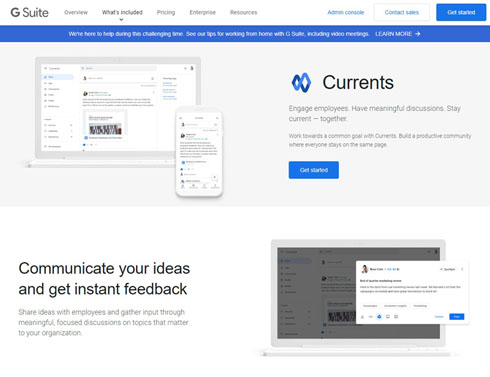
Task: Click the Currents logo icon
Action: coord(301,82)
